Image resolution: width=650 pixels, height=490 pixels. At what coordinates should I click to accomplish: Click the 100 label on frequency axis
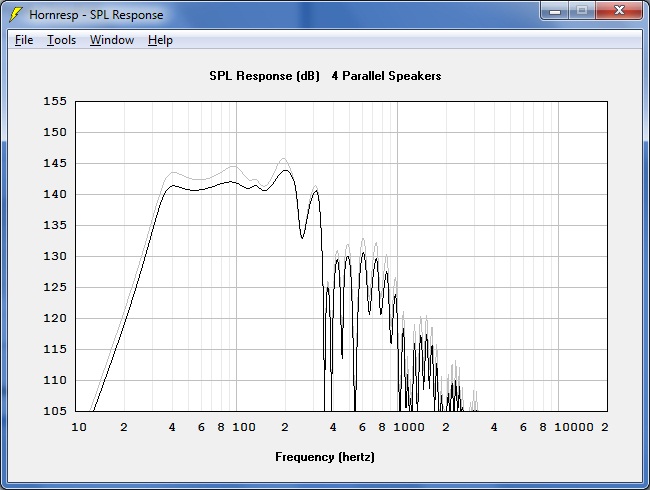(244, 427)
